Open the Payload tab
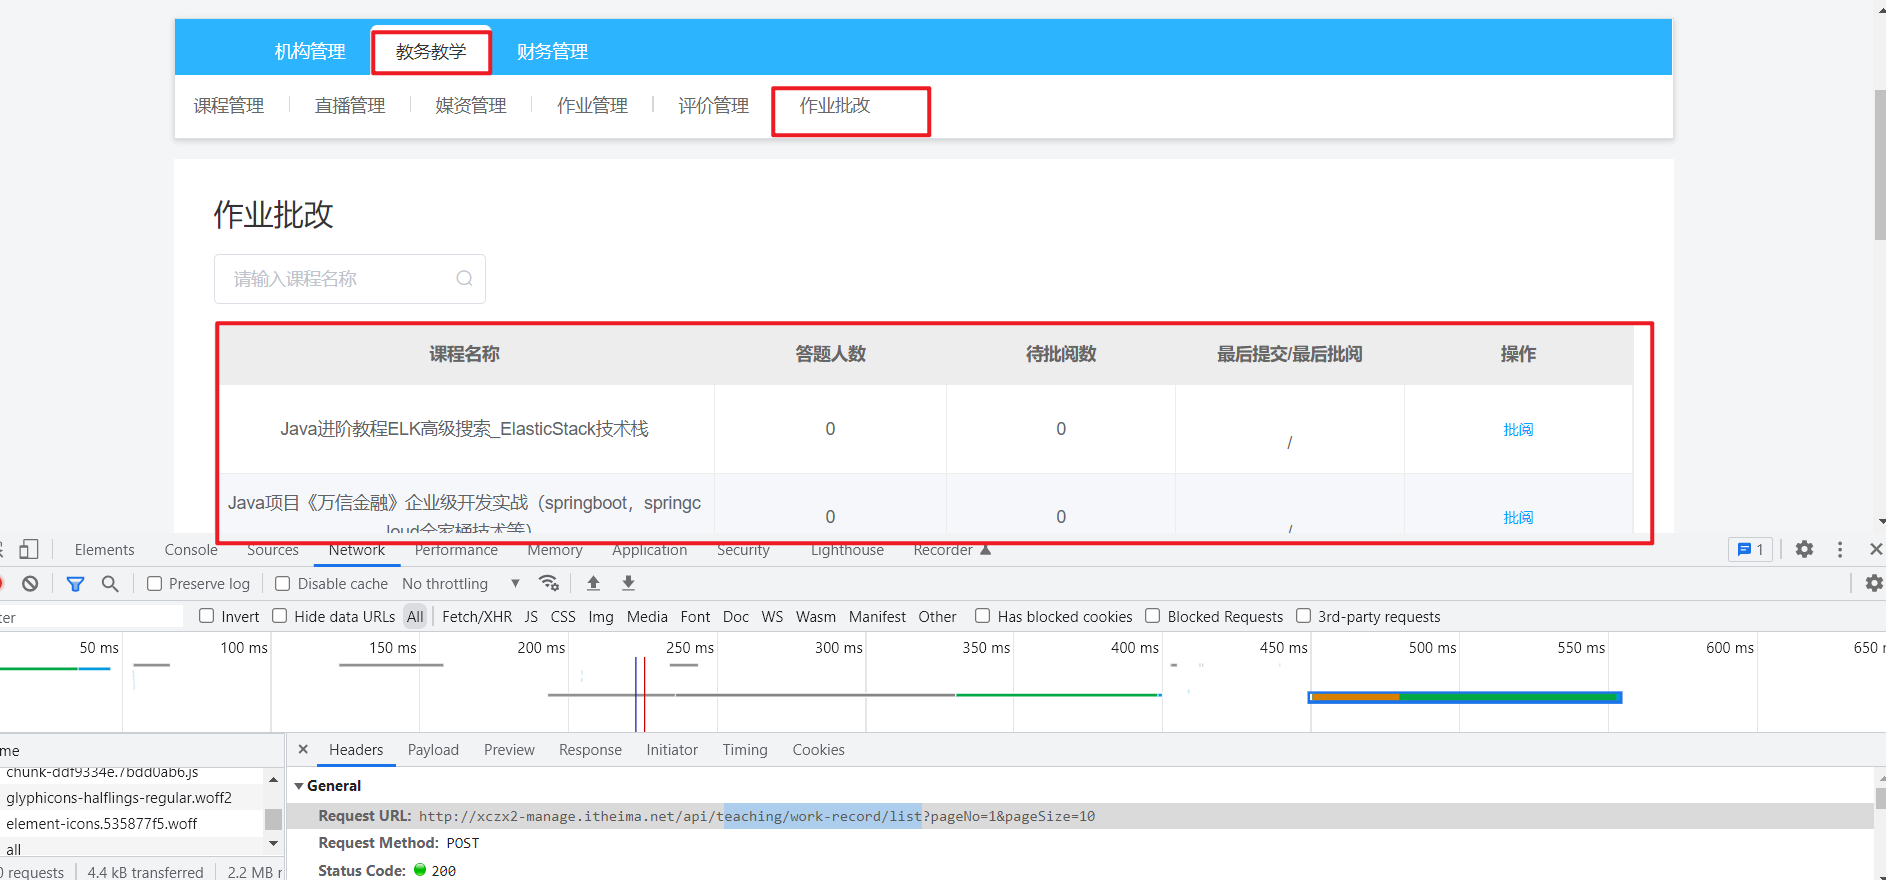The width and height of the screenshot is (1886, 880). coord(433,750)
